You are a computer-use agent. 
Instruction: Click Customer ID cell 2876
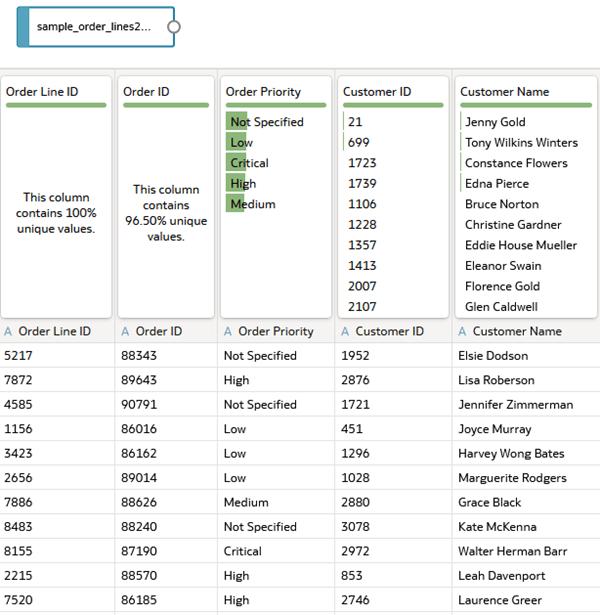click(x=393, y=380)
